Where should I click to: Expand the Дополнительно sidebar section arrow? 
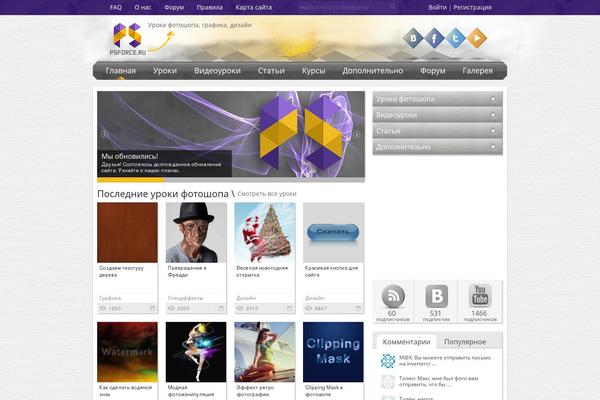coord(493,147)
